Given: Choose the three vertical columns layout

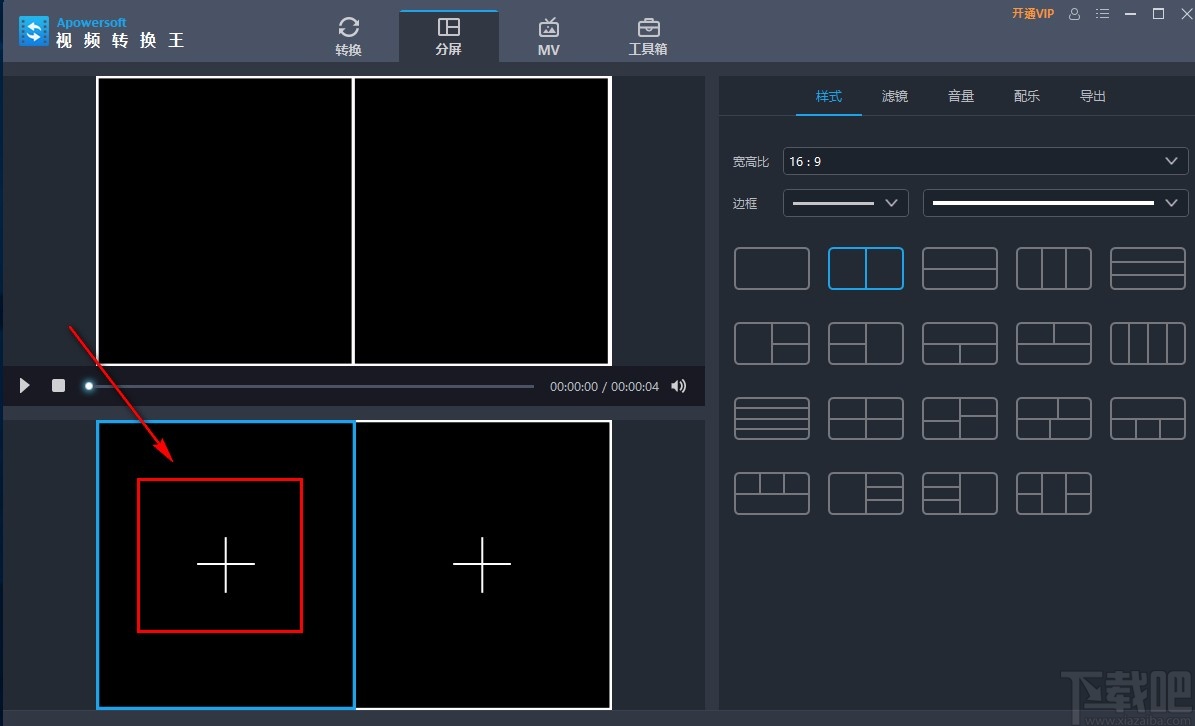Looking at the screenshot, I should (x=1054, y=268).
